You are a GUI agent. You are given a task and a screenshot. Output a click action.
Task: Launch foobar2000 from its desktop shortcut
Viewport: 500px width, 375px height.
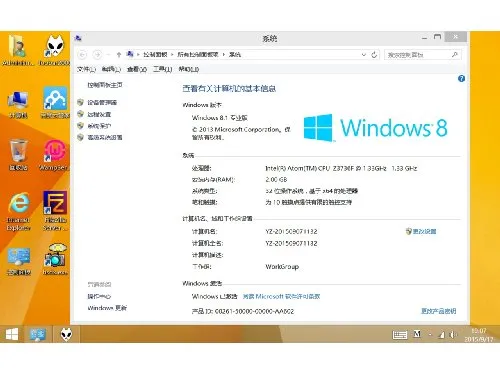[55, 50]
